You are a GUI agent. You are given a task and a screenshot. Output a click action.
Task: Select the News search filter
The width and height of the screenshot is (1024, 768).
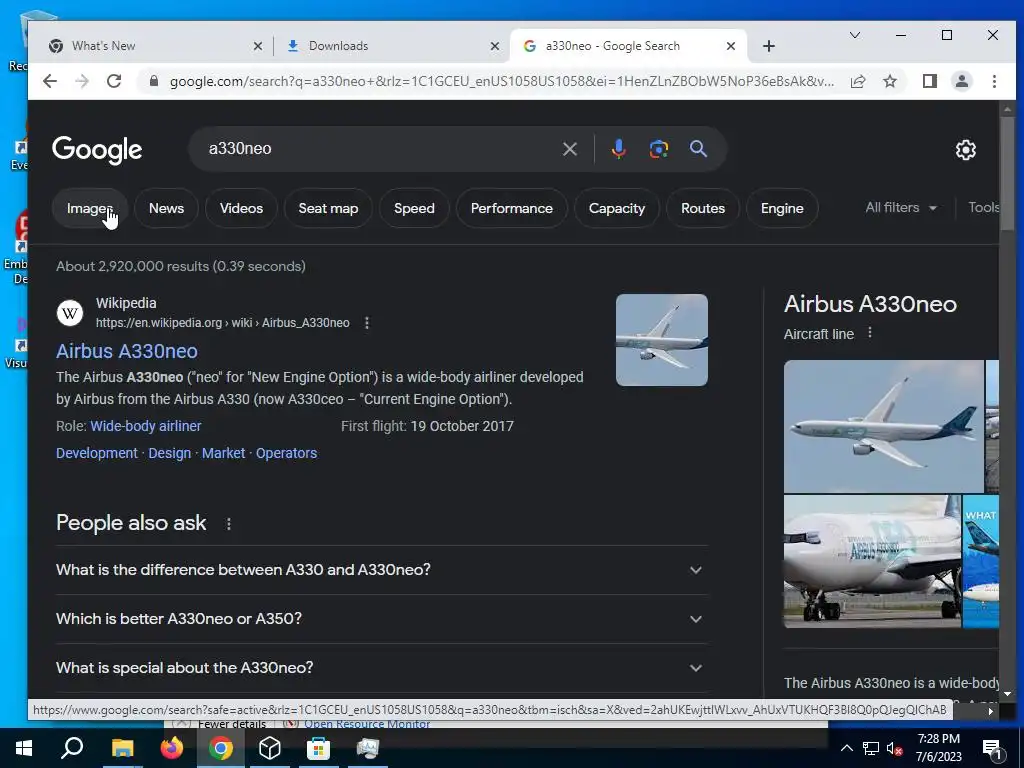click(x=166, y=208)
